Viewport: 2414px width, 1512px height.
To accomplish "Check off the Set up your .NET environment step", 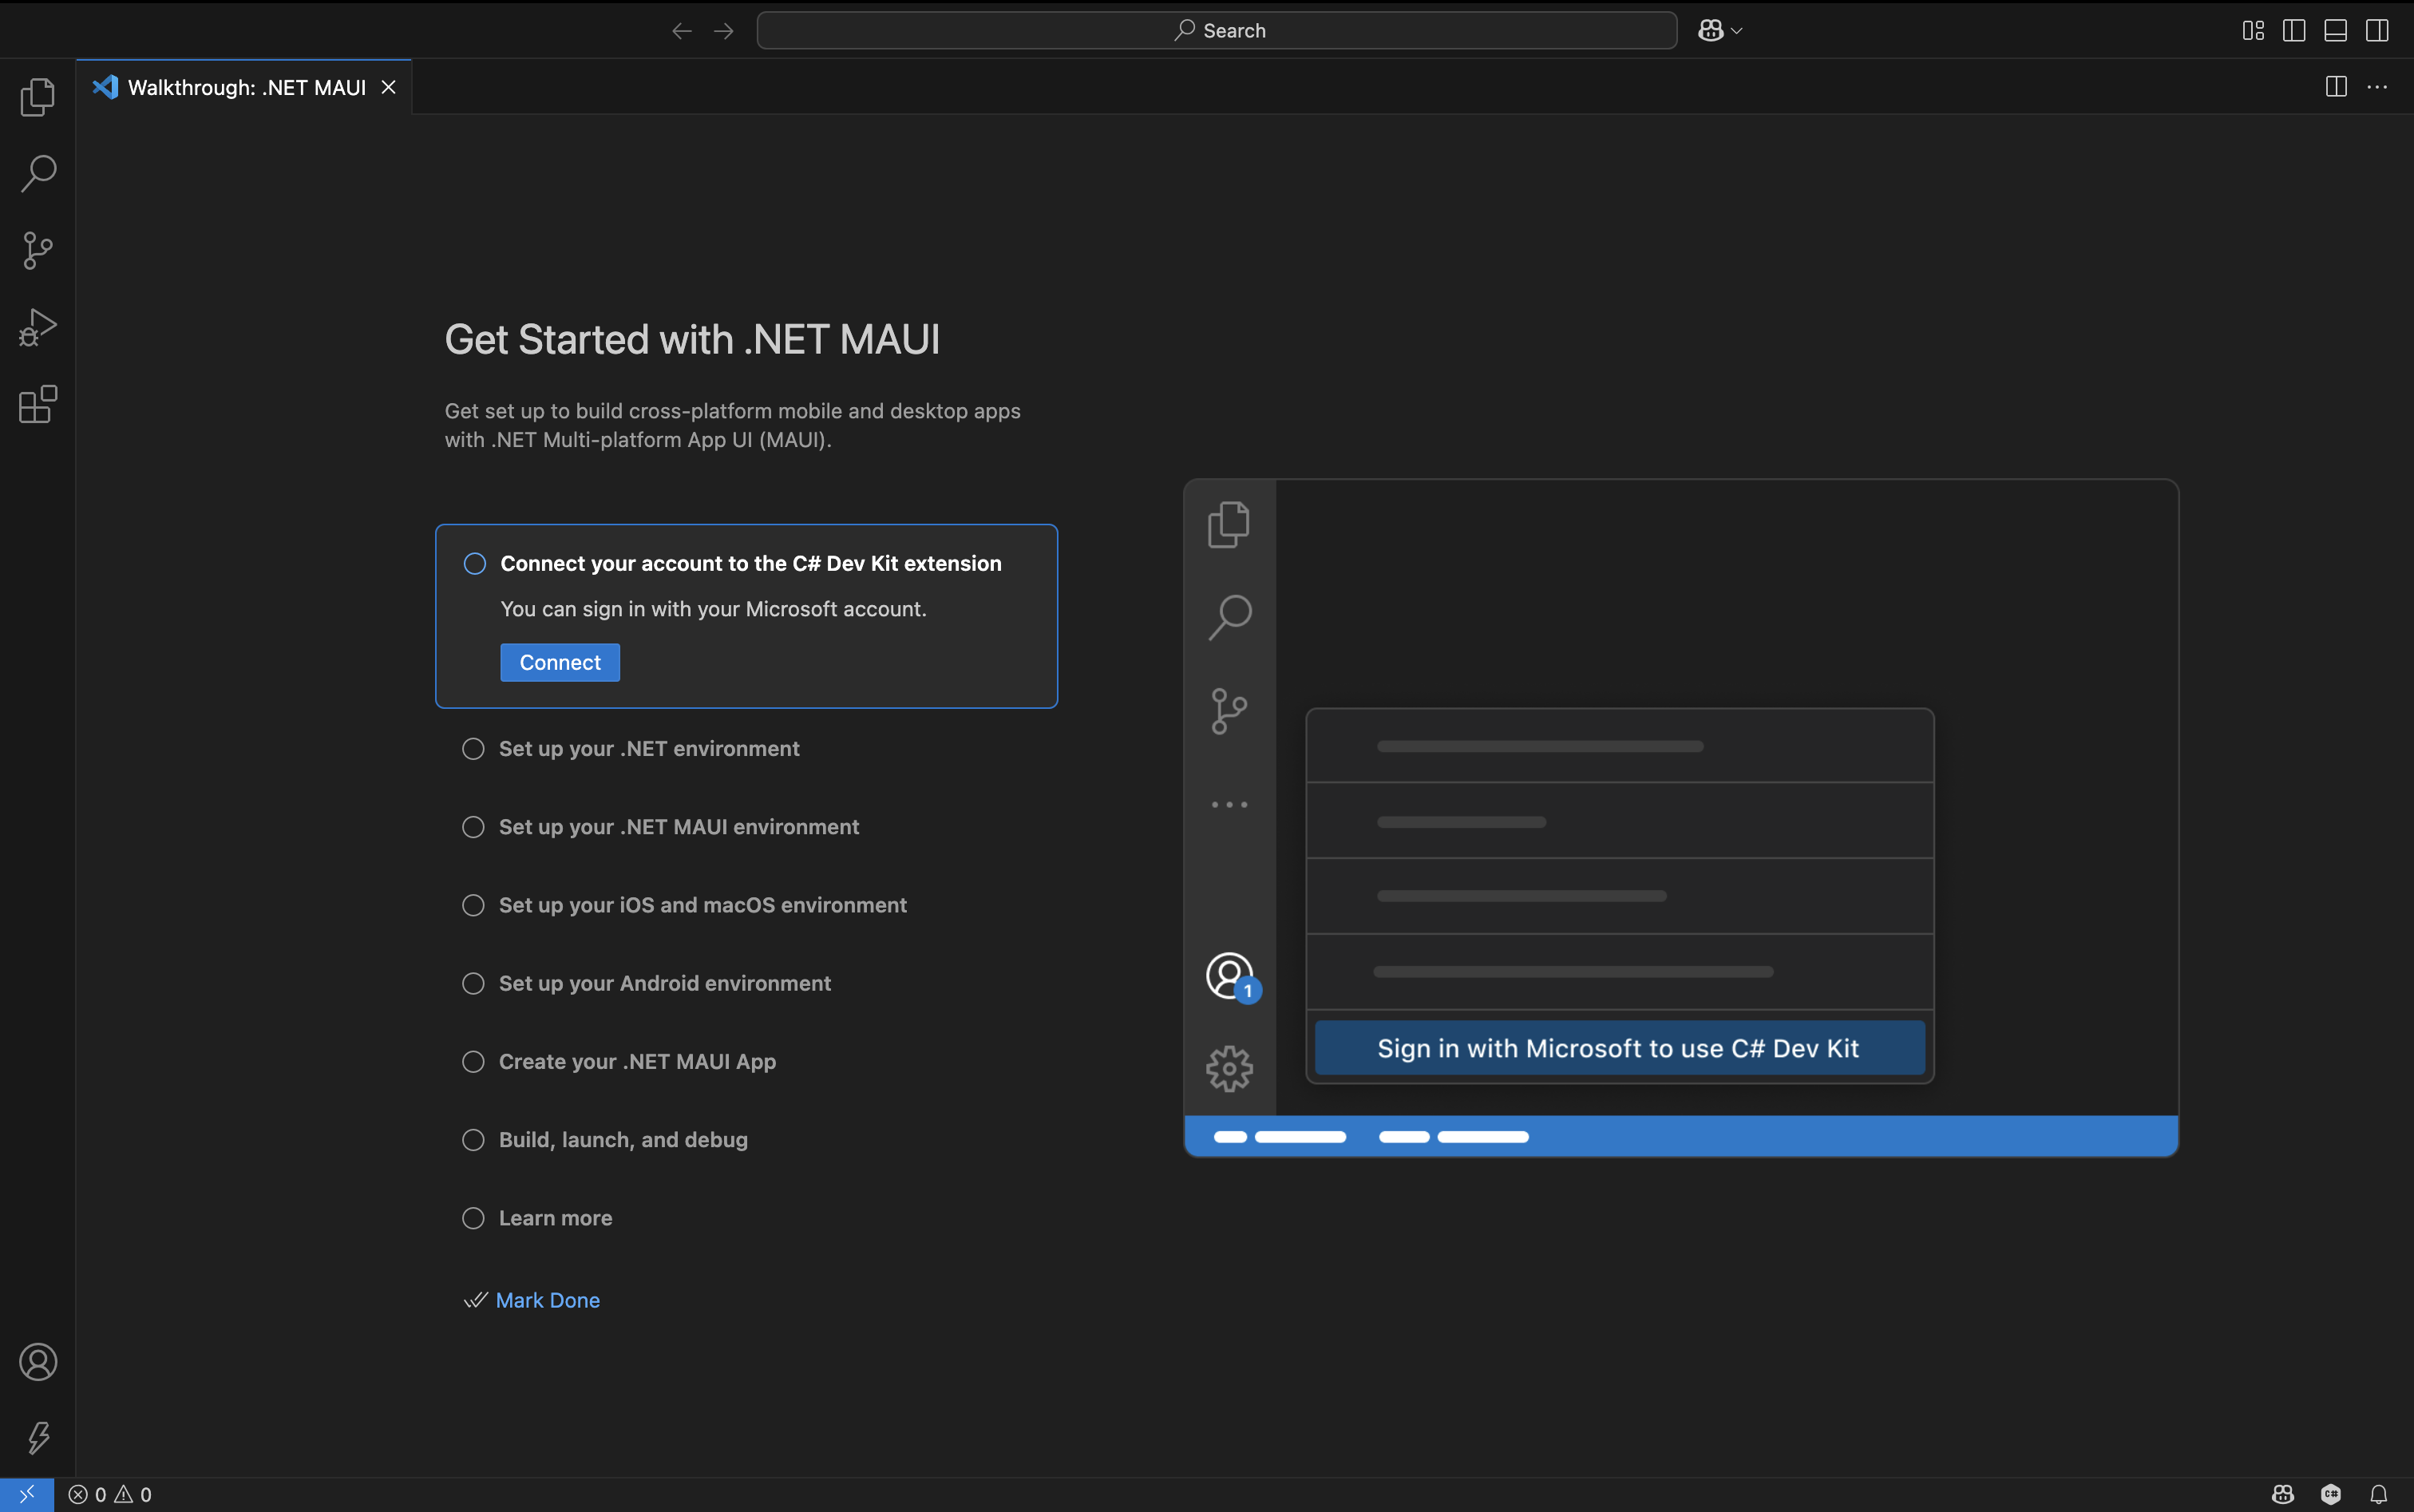I will tap(473, 748).
